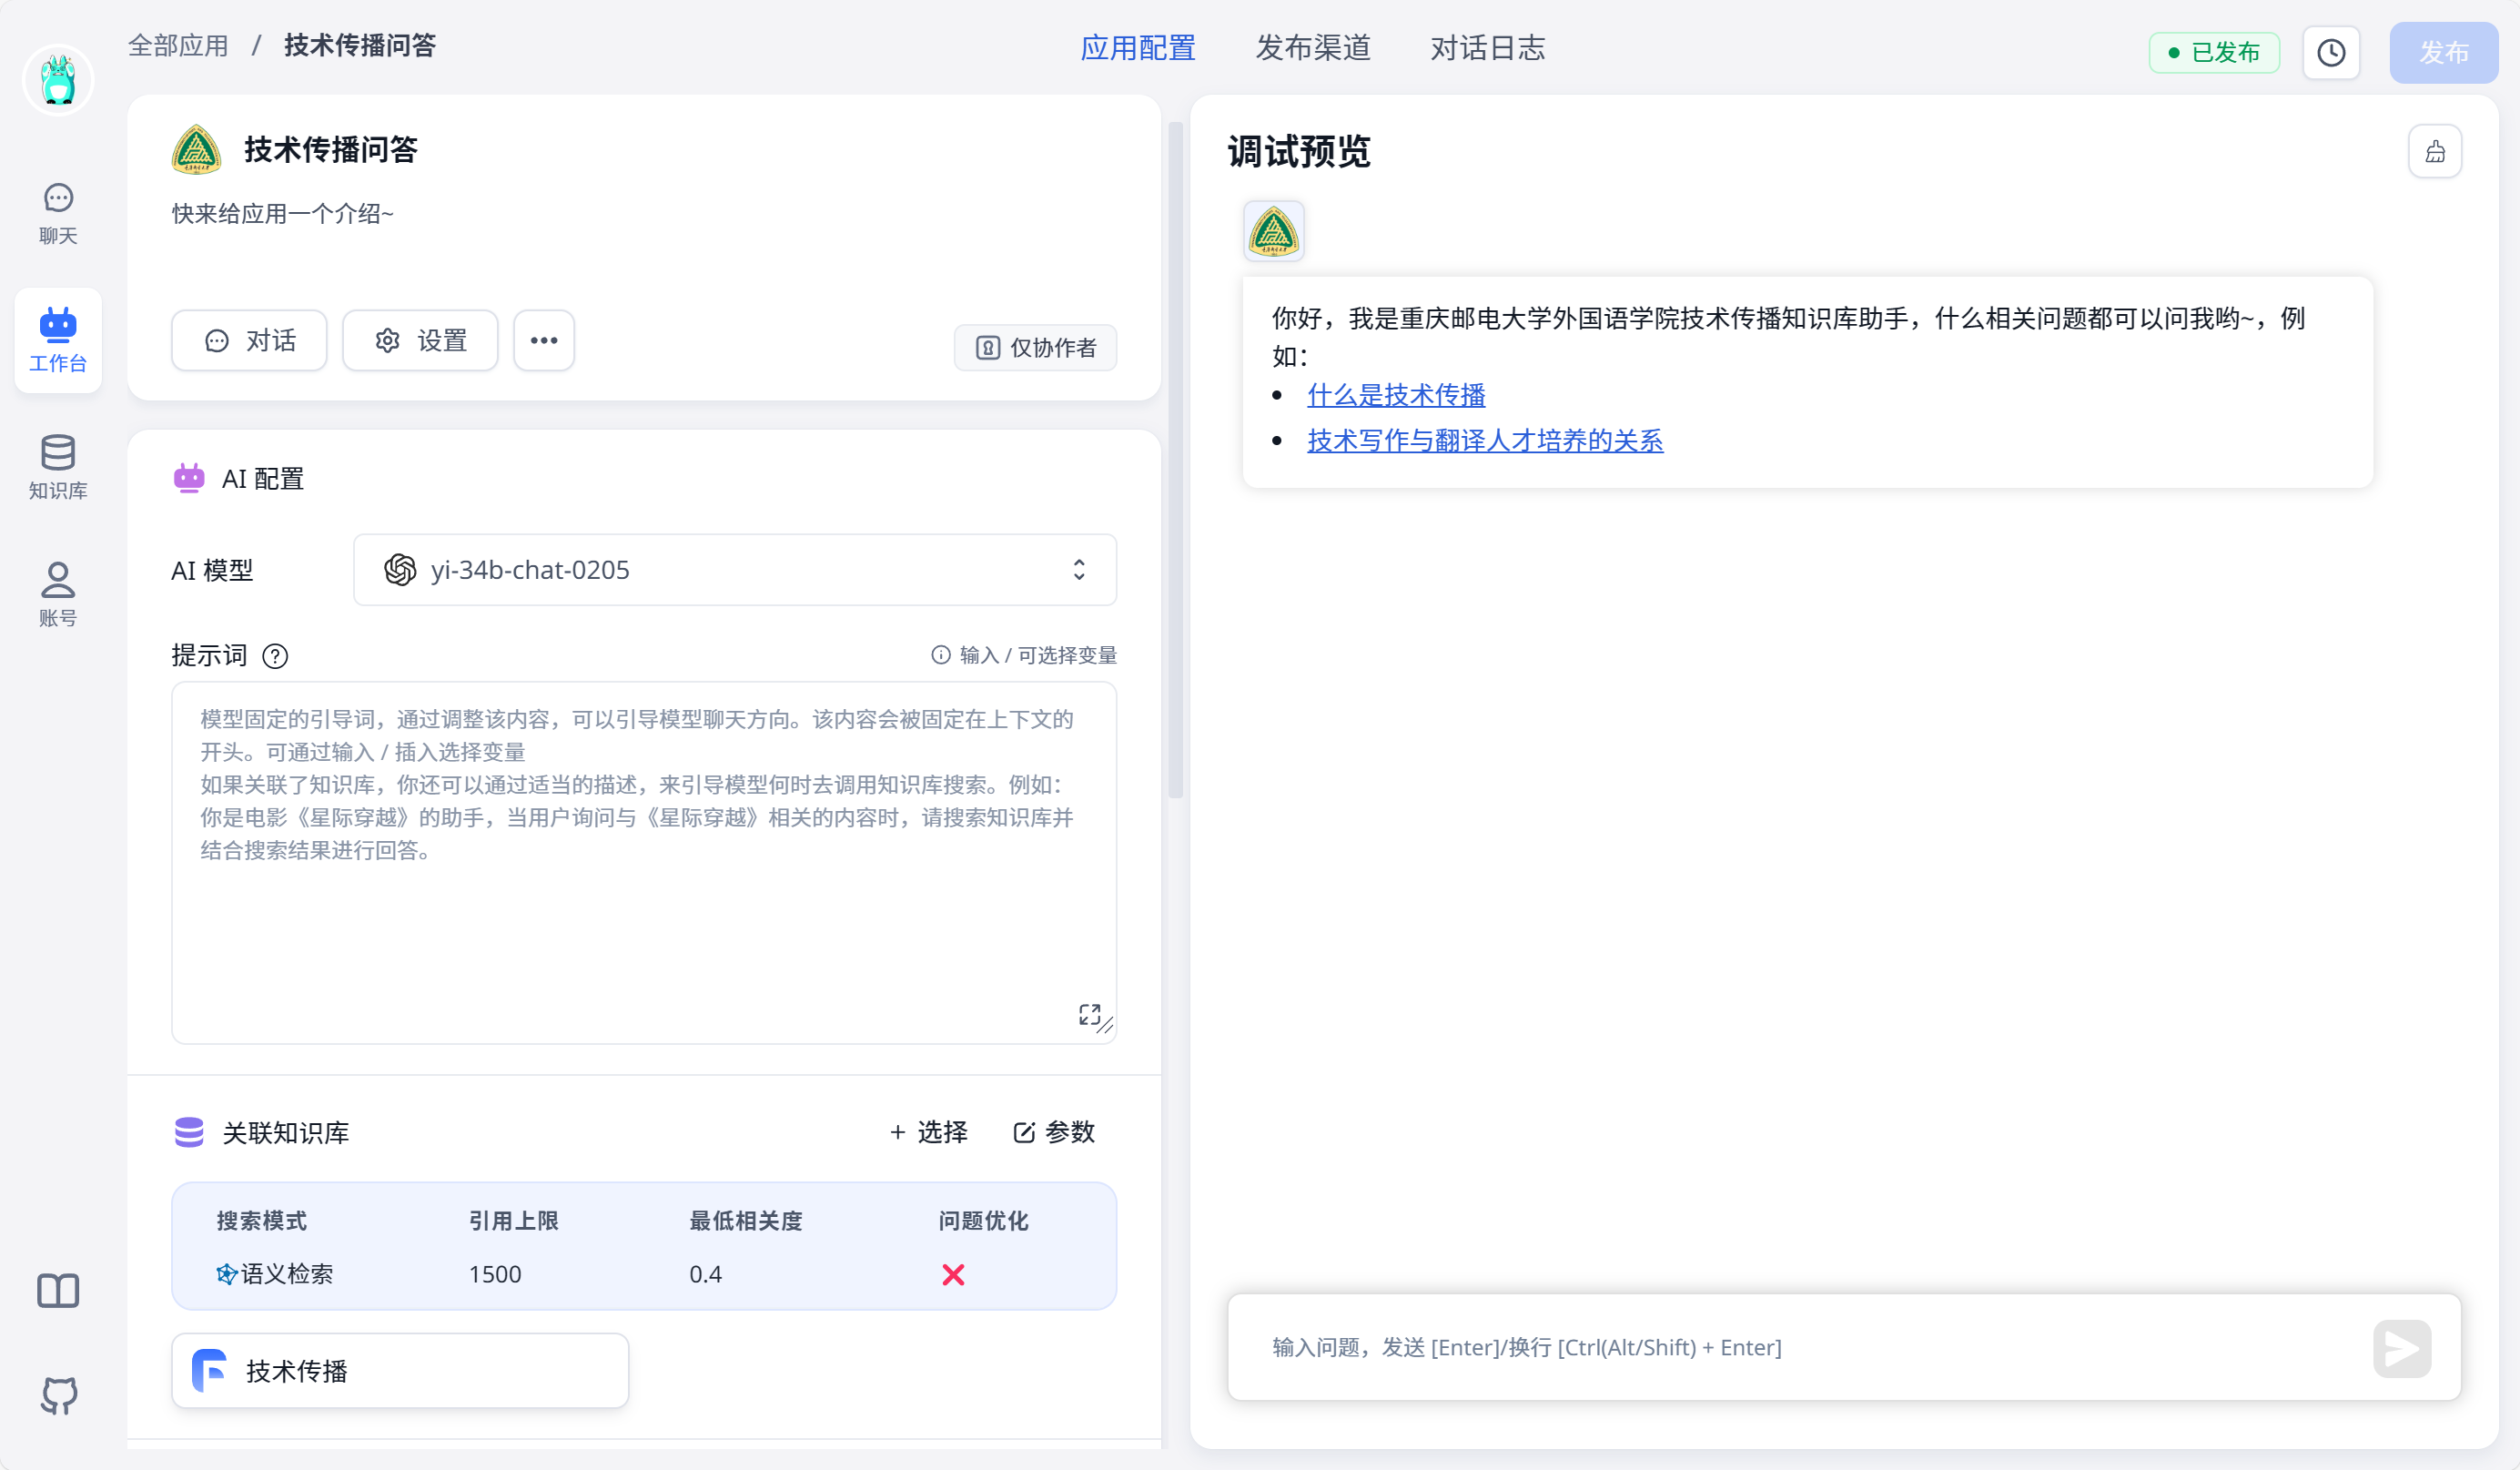This screenshot has height=1470, width=2520.
Task: Open the three-dots more options menu
Action: (543, 341)
